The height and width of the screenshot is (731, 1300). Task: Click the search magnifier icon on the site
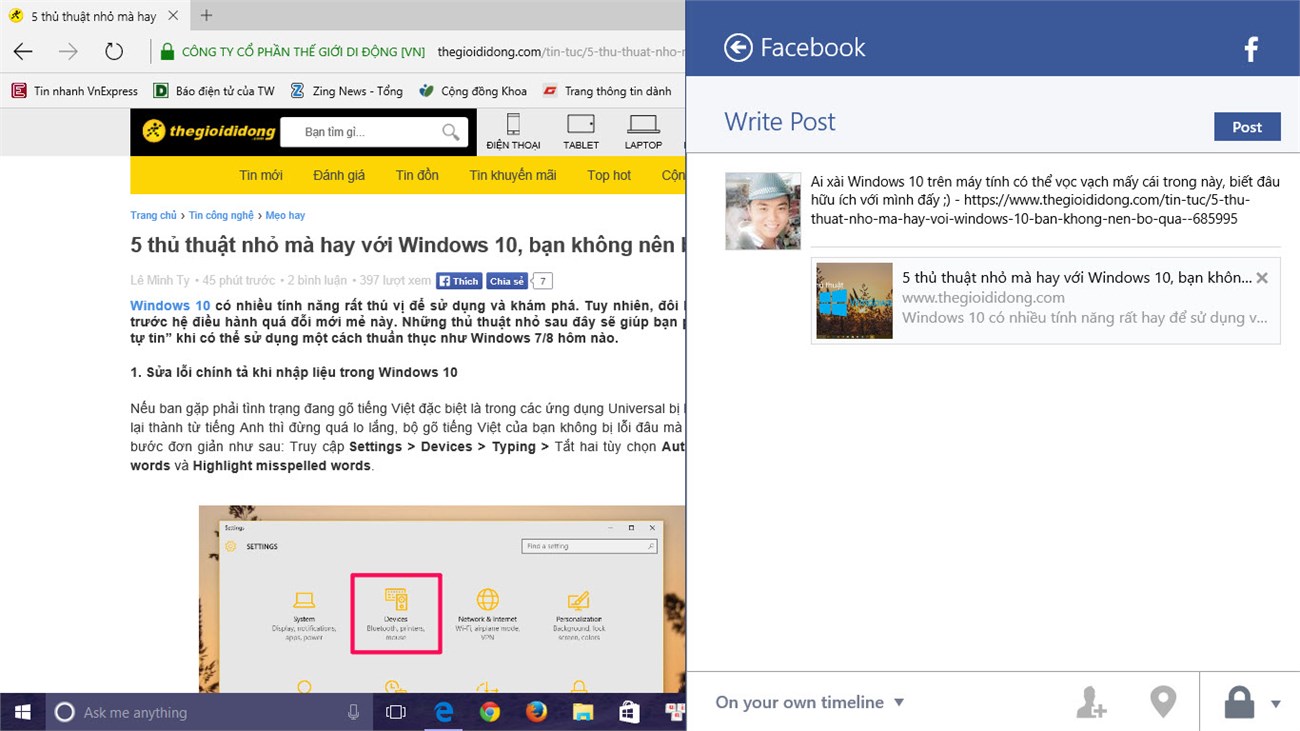click(x=451, y=132)
